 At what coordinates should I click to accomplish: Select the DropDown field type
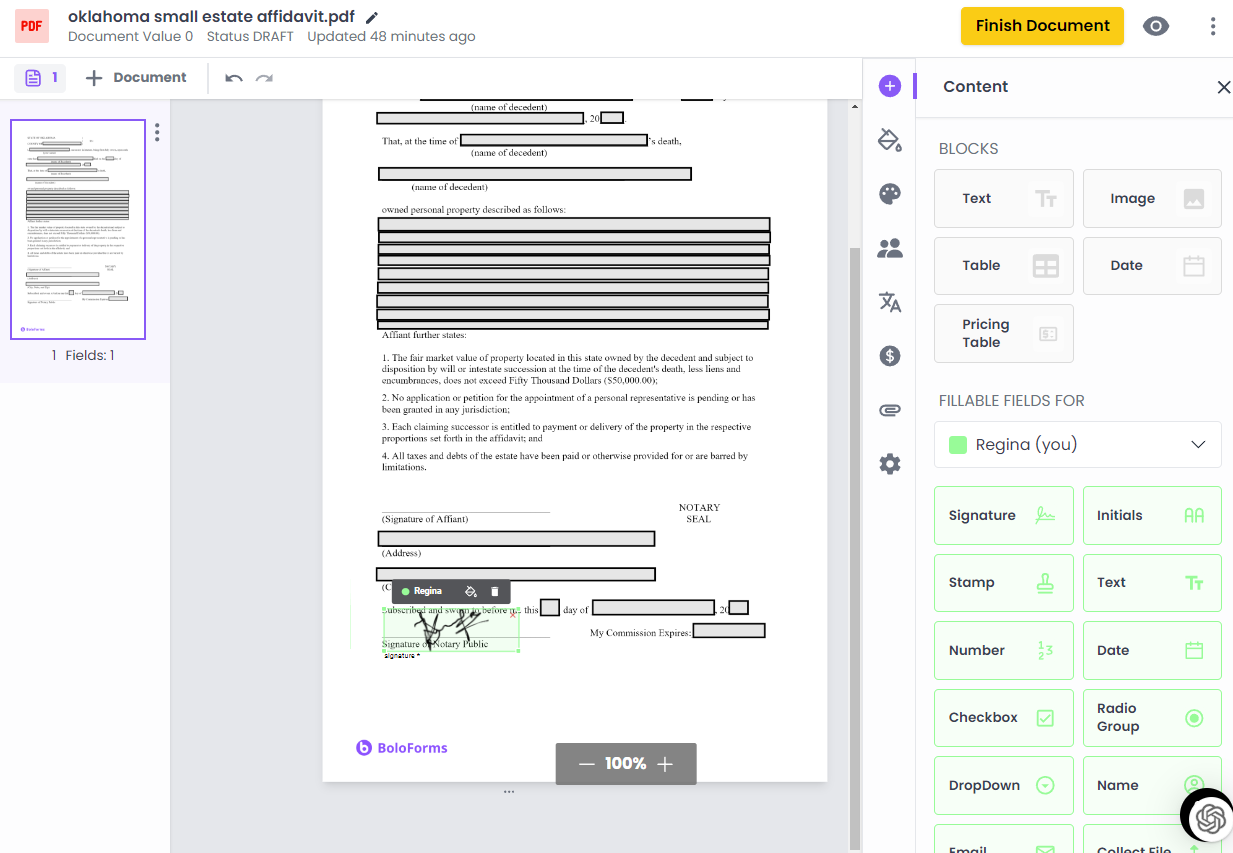(1003, 786)
